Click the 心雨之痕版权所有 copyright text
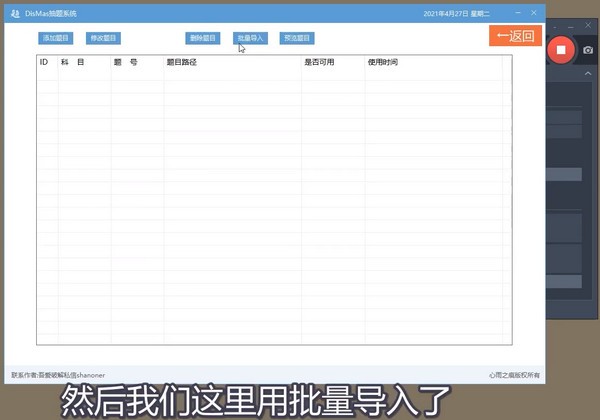Image resolution: width=600 pixels, height=420 pixels. coord(514,375)
